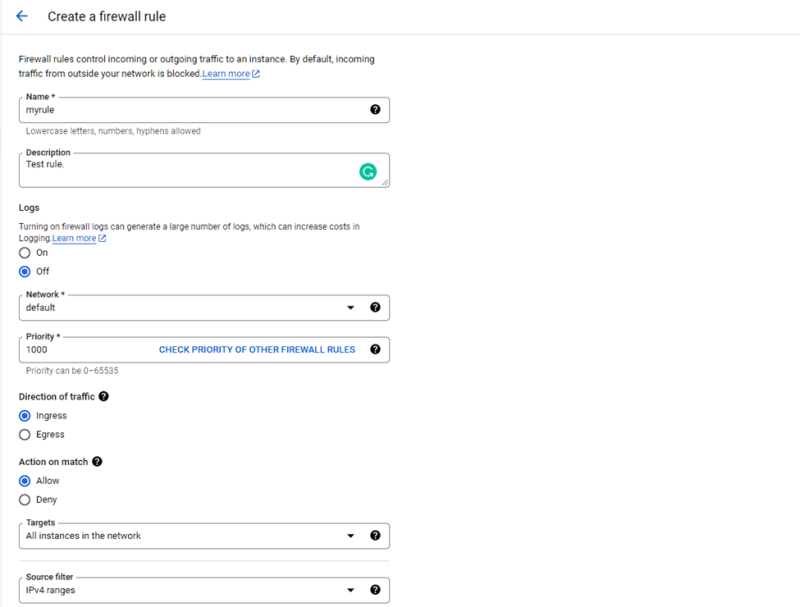Click external-link icon beside firewall rules Learn more
This screenshot has width=800, height=607.
point(256,74)
